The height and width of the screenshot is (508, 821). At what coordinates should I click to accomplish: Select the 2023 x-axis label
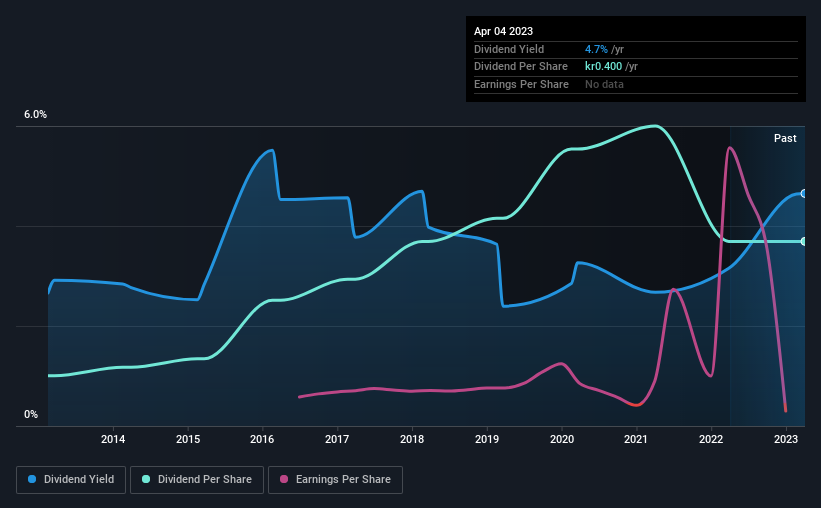point(786,439)
